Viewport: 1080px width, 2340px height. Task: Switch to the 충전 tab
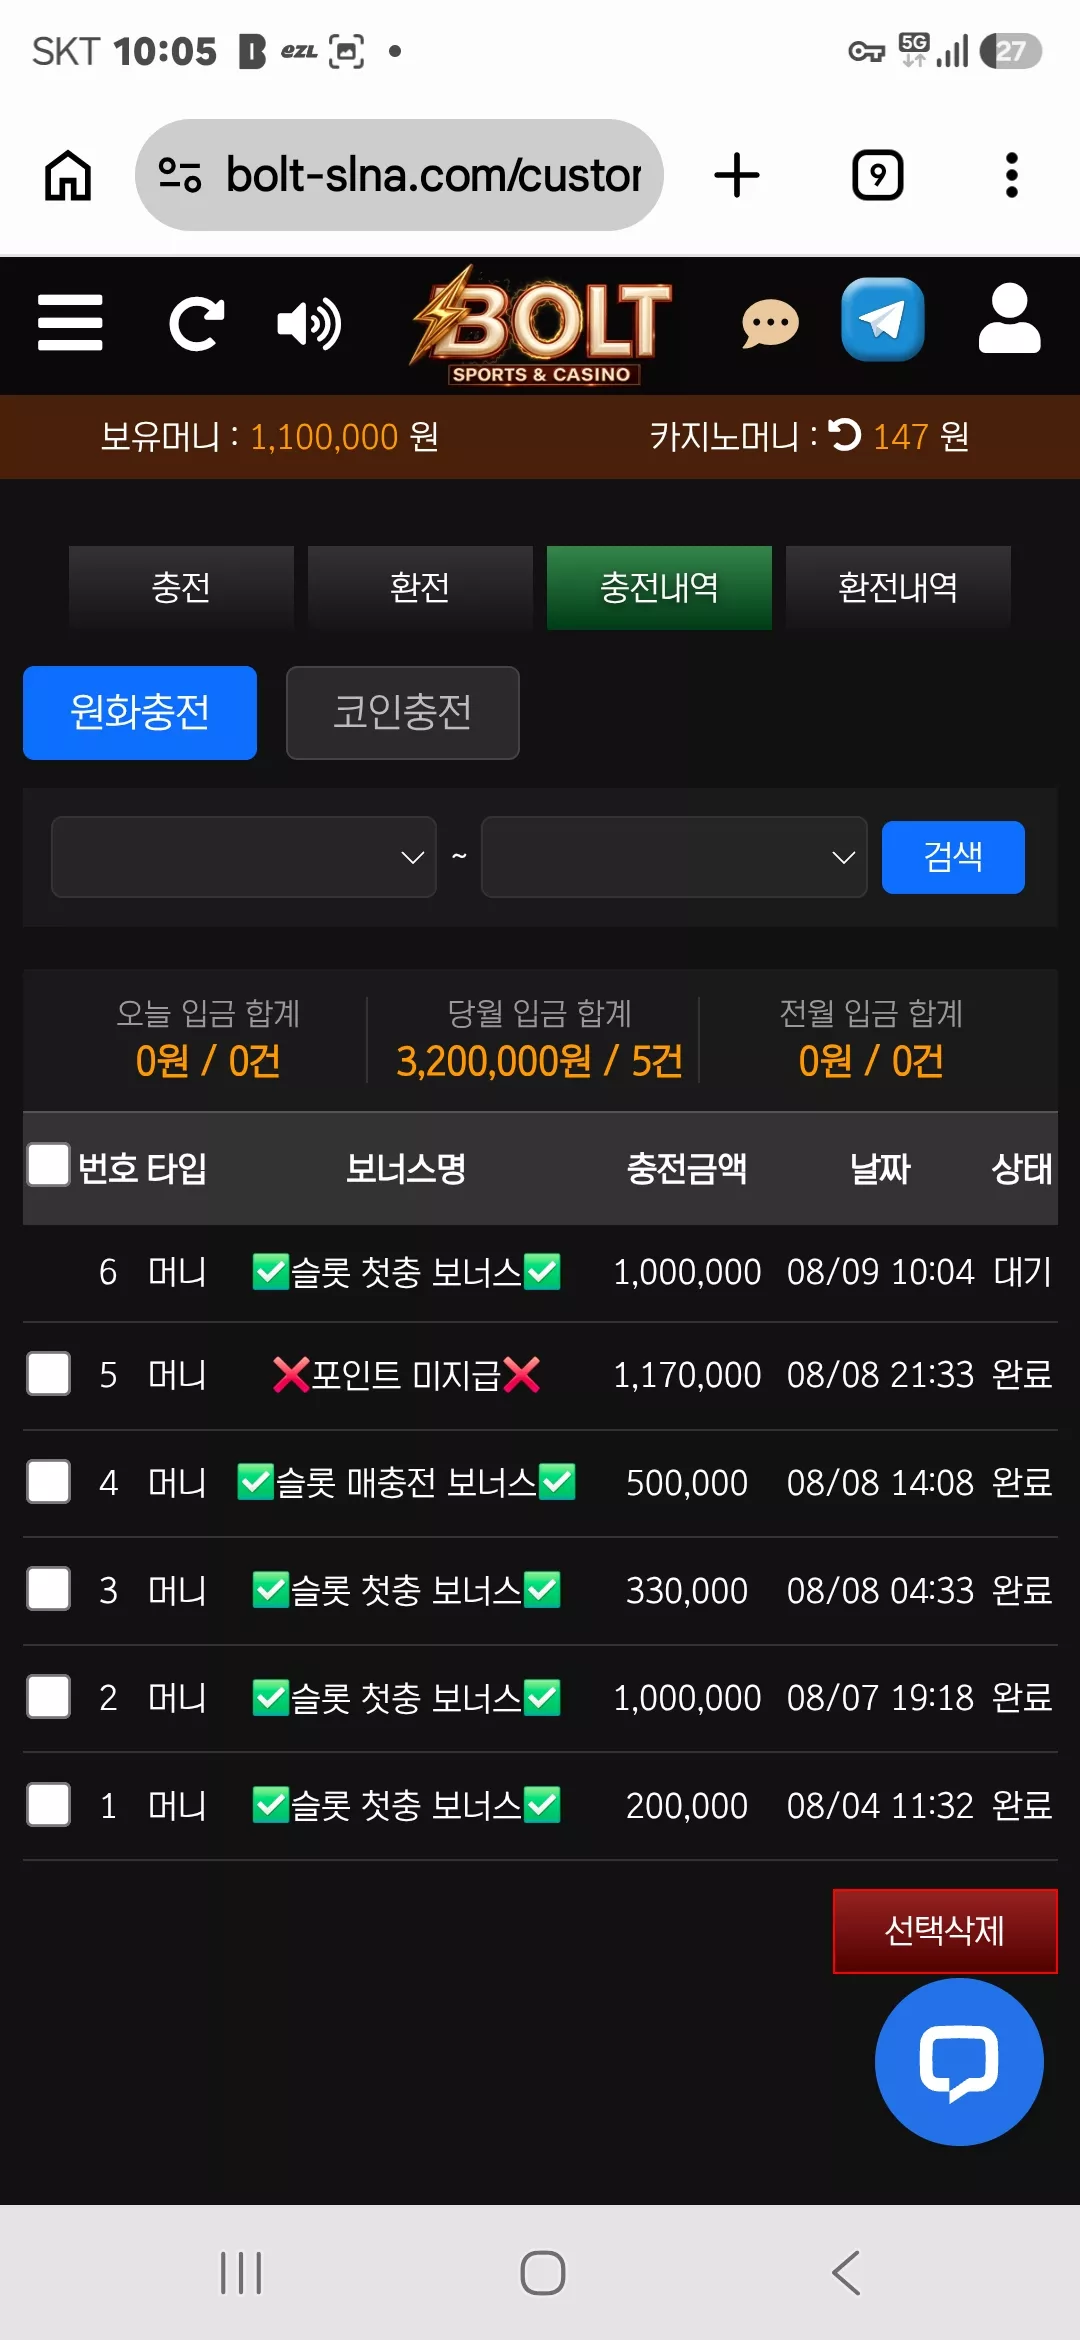point(181,588)
